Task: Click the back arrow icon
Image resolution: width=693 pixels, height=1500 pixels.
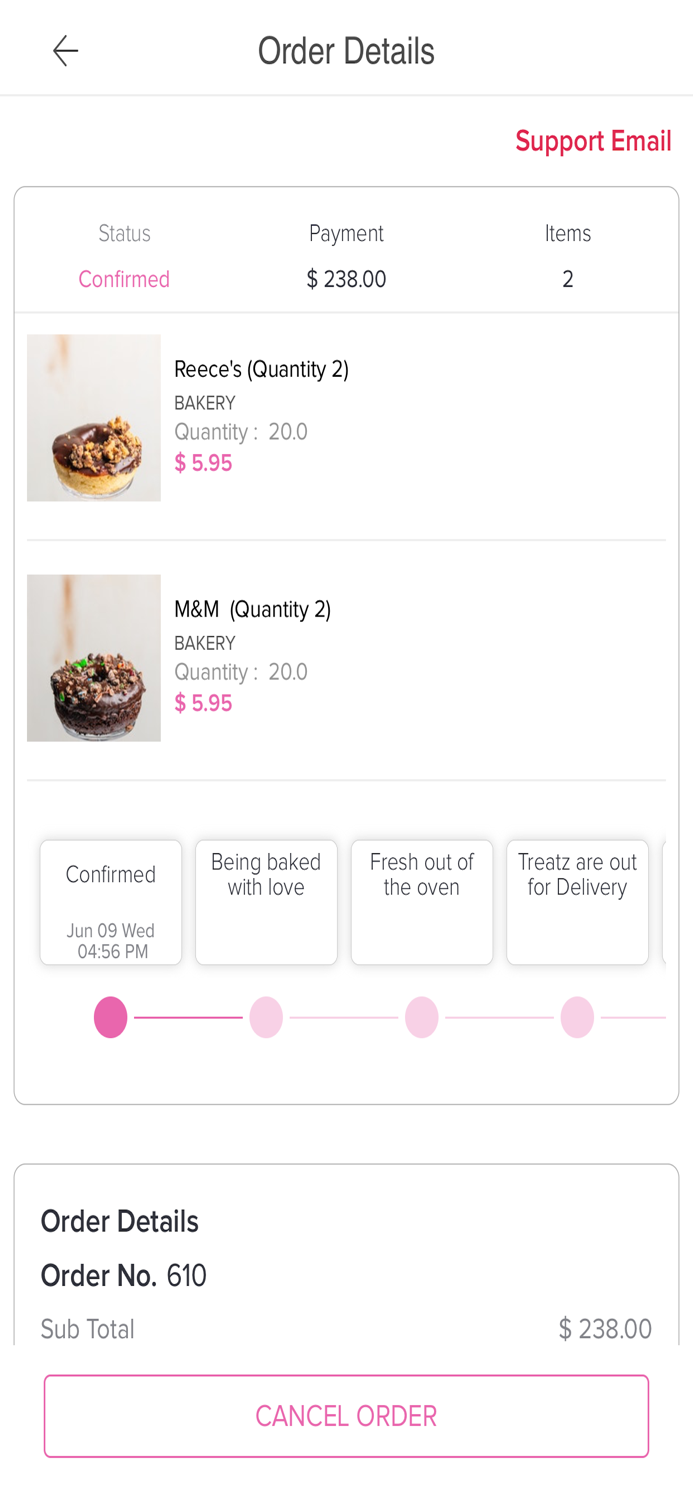Action: (x=64, y=50)
